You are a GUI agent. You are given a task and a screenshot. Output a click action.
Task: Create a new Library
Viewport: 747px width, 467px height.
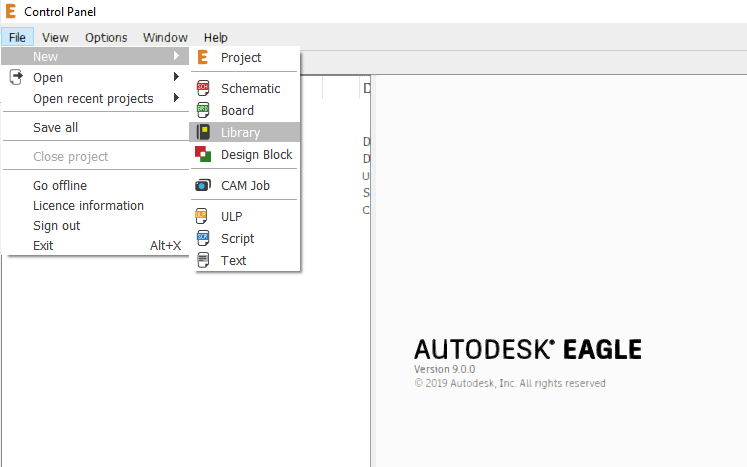coord(245,132)
